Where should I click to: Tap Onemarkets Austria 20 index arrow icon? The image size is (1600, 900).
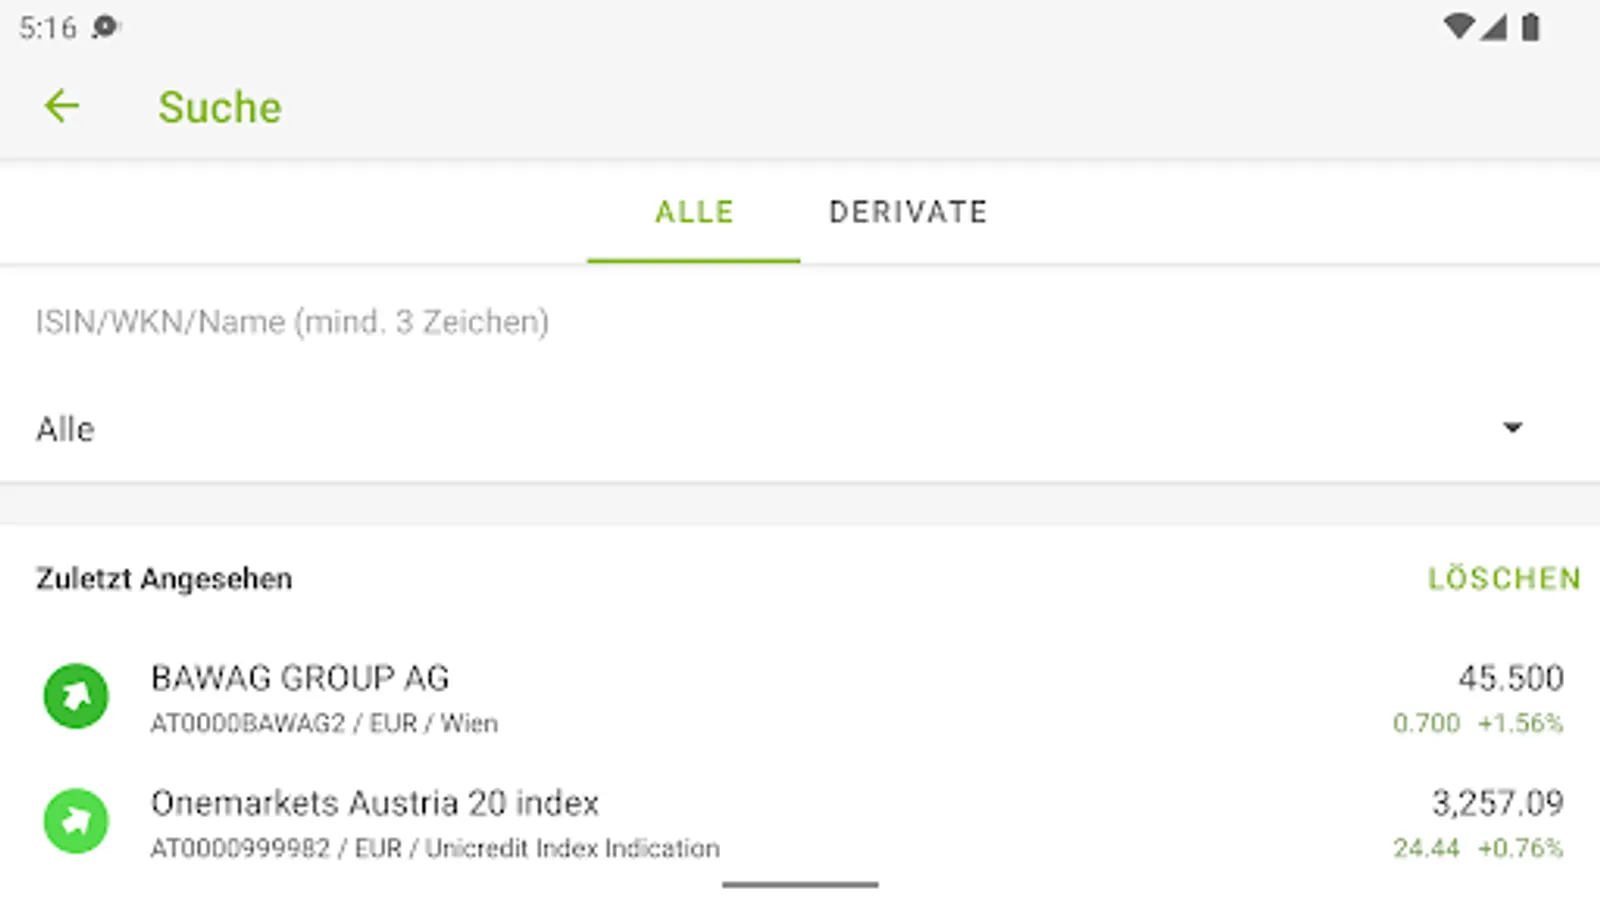(x=76, y=821)
